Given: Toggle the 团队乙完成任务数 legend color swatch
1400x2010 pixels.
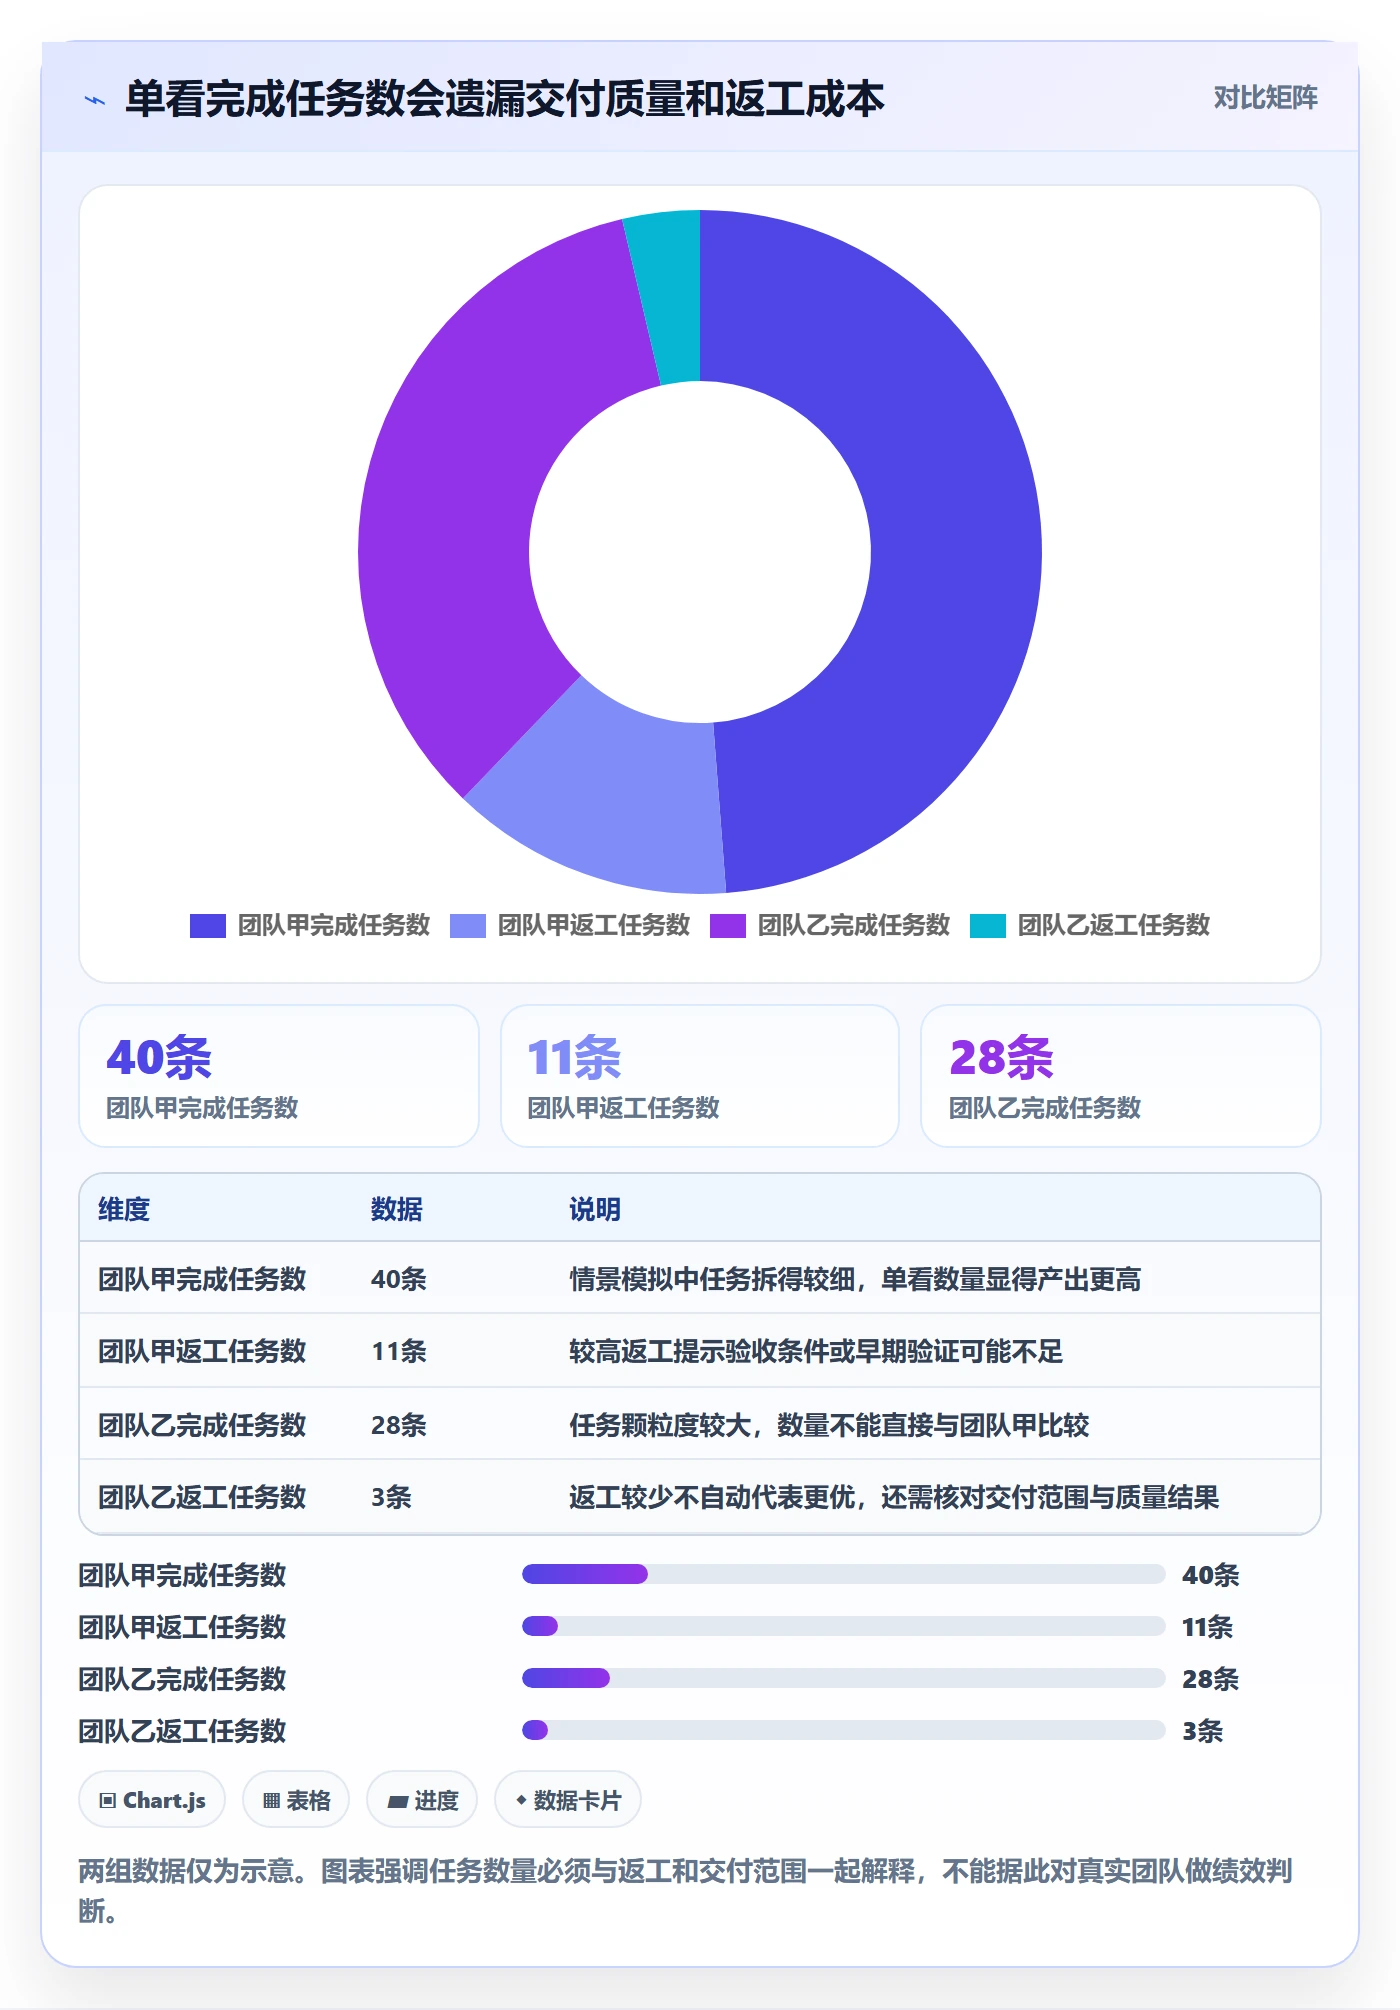Looking at the screenshot, I should point(728,926).
